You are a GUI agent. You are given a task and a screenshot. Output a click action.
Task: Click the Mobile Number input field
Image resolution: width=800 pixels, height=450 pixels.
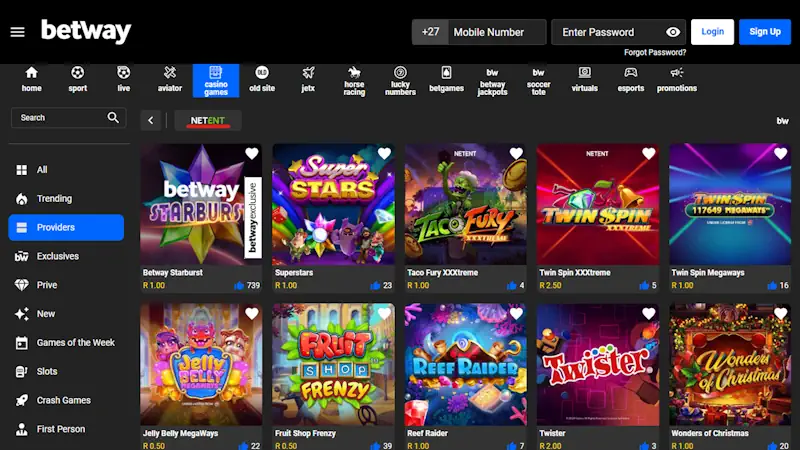pyautogui.click(x=497, y=32)
